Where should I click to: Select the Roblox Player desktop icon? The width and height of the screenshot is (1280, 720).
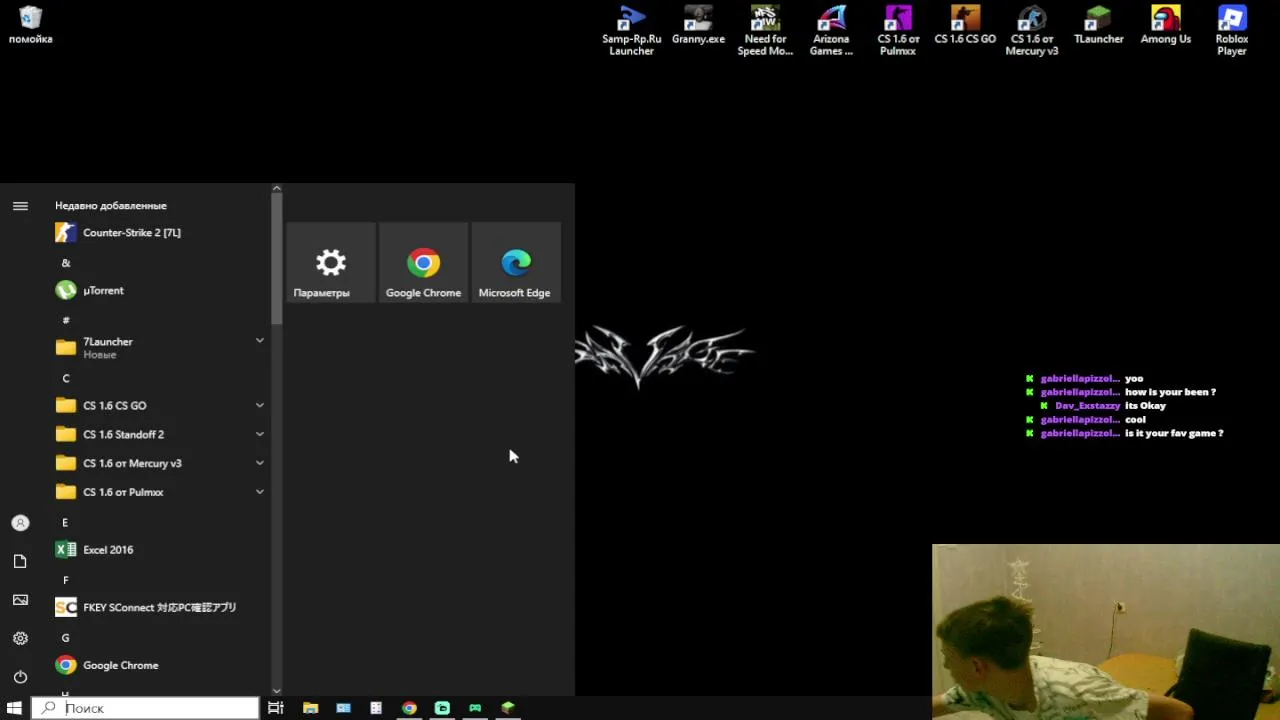point(1232,31)
